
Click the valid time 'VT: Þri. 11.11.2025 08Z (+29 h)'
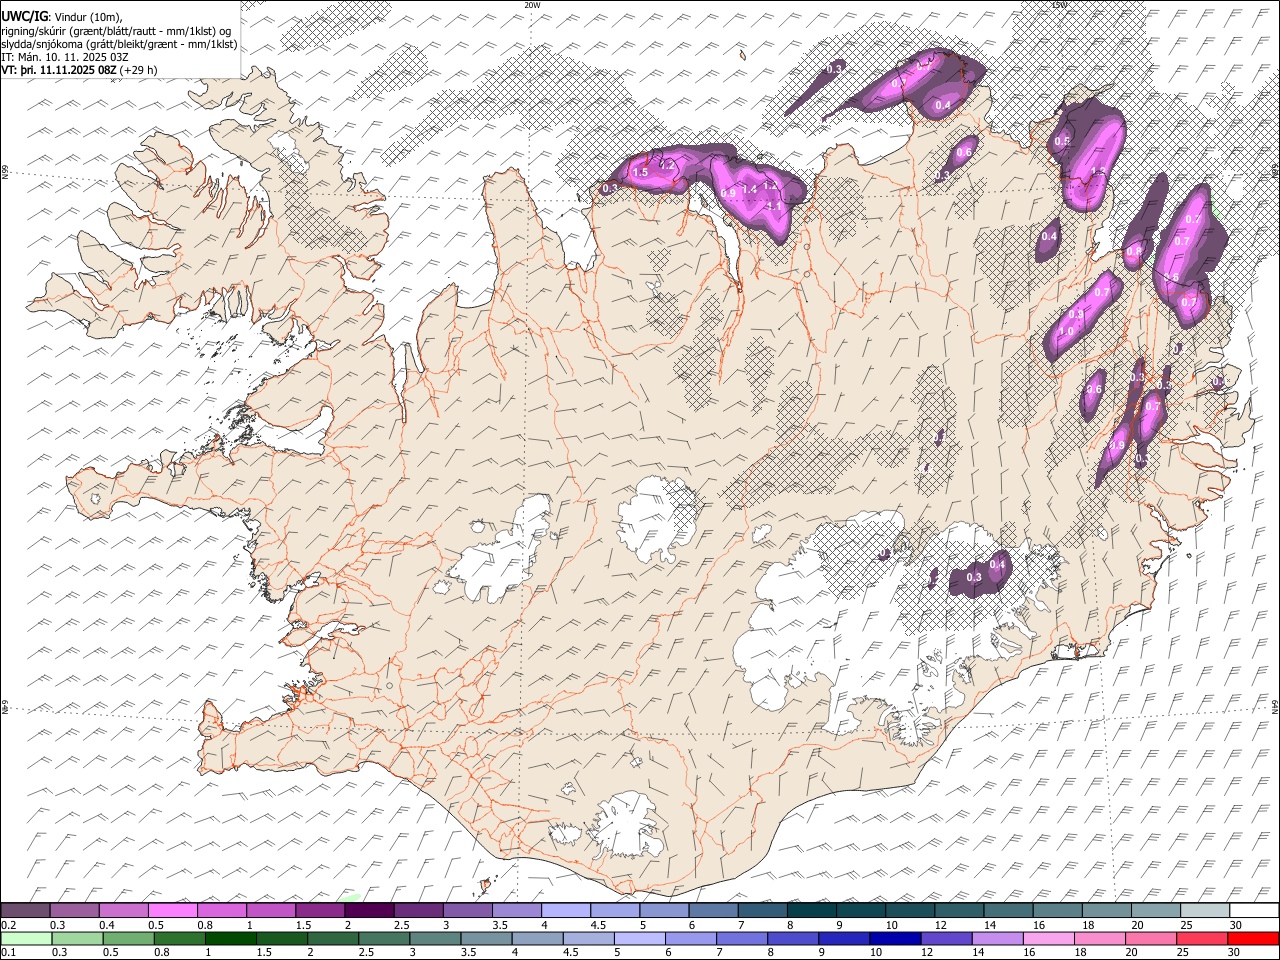79,70
